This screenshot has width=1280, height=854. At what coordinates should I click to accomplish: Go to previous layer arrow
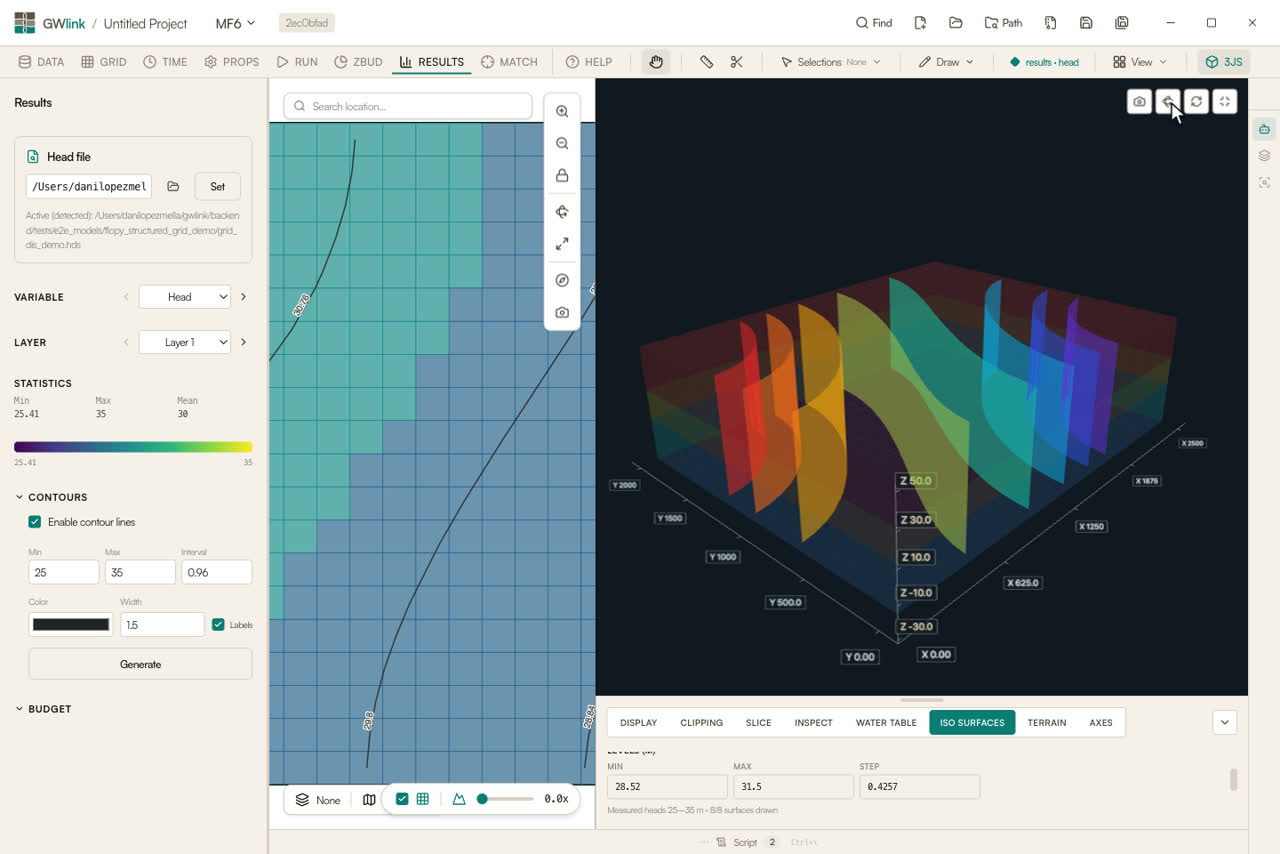coord(126,342)
